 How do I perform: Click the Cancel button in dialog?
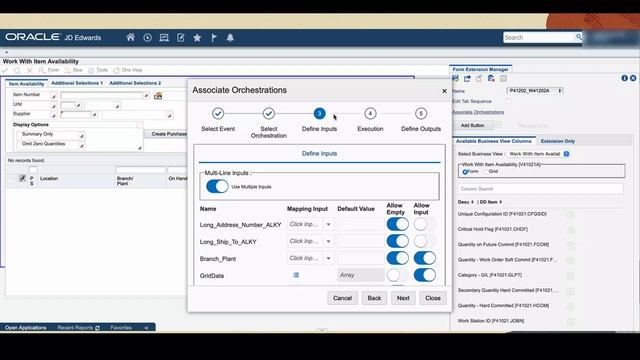[342, 298]
